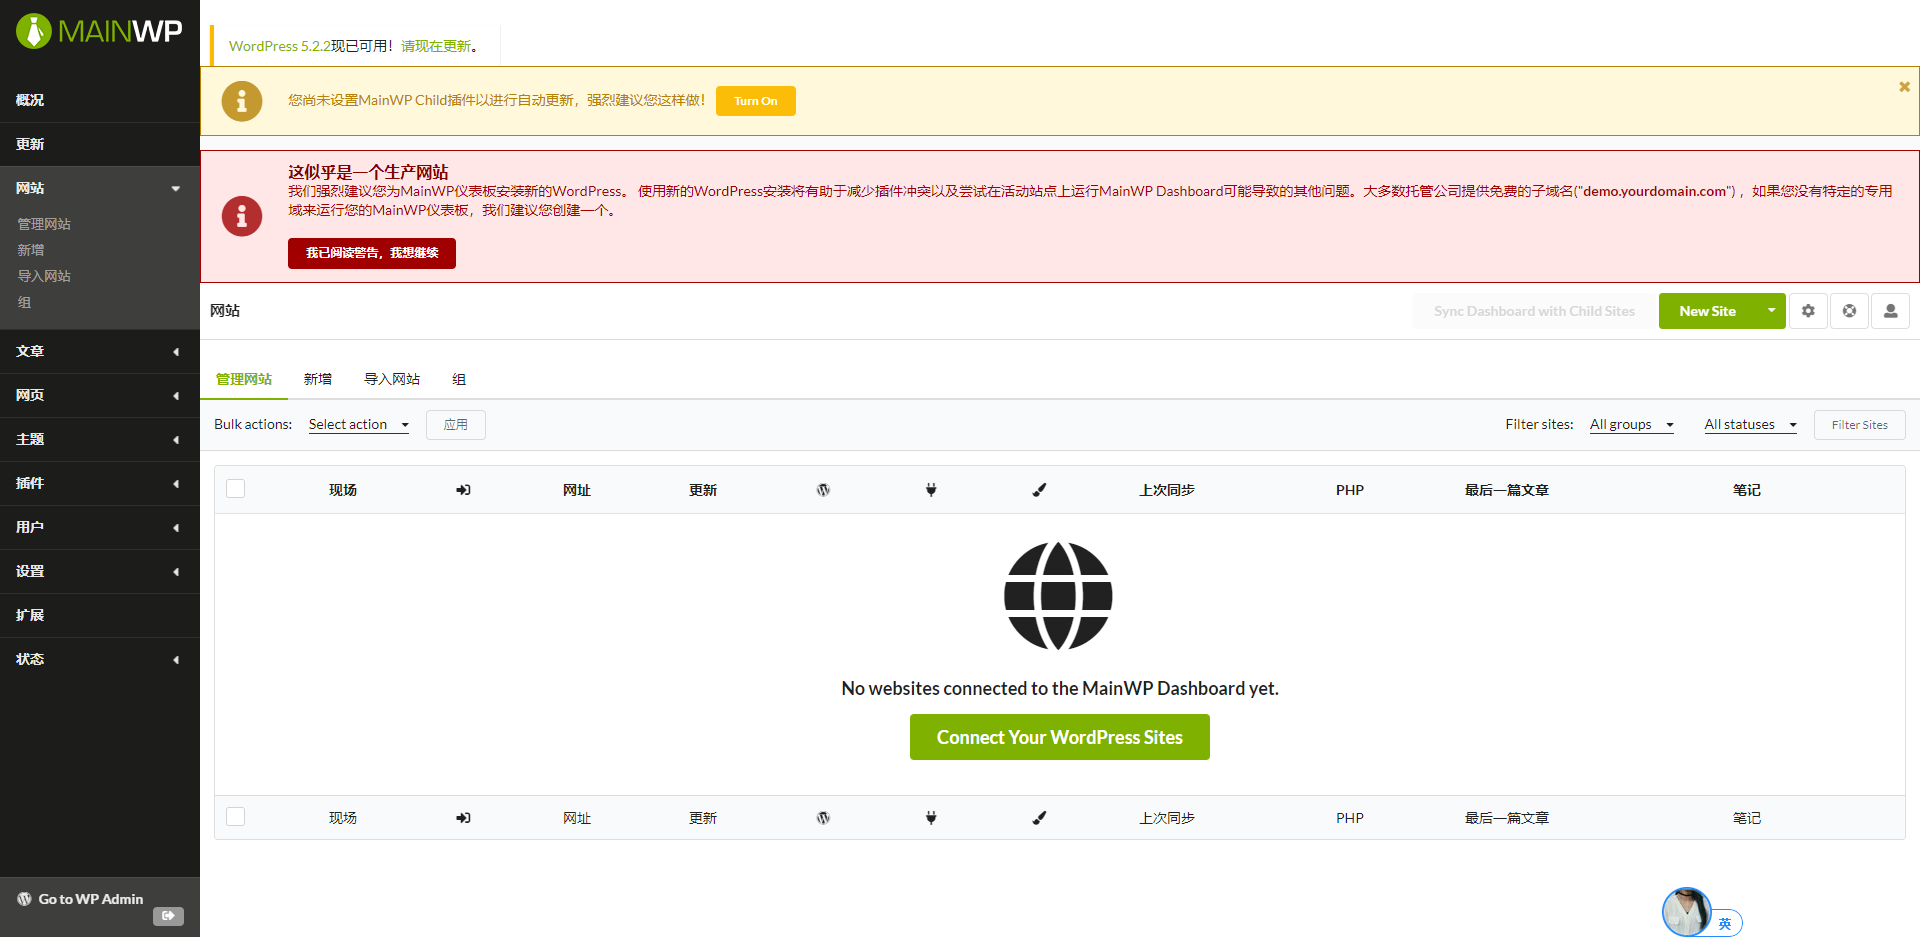The height and width of the screenshot is (937, 1920).
Task: Sort by 网址 column header
Action: [577, 490]
